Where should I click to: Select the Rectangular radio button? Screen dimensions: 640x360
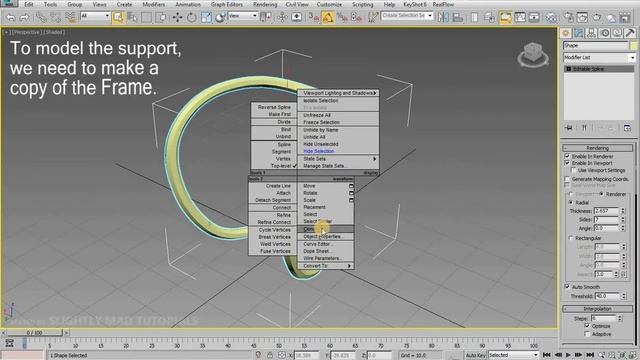click(571, 238)
